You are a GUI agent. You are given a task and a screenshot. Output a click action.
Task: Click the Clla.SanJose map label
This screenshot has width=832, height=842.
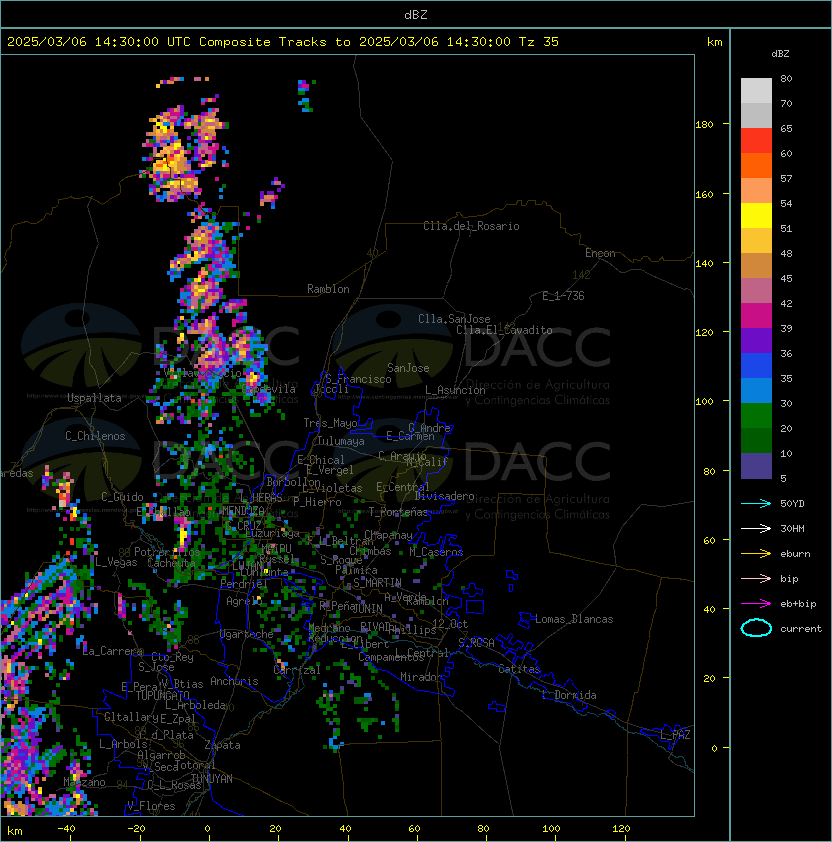pyautogui.click(x=454, y=319)
